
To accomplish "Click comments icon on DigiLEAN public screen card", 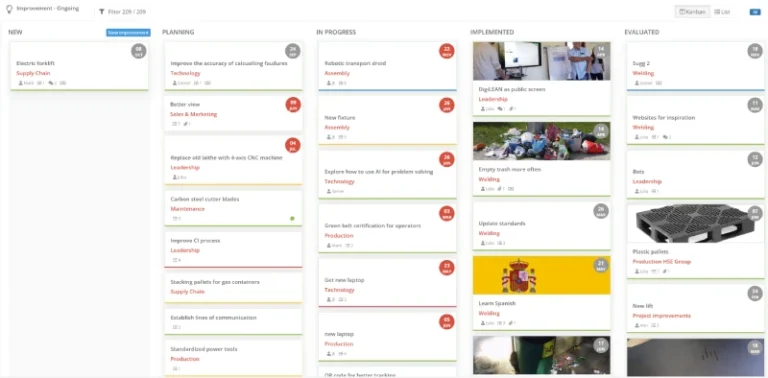I will point(501,109).
